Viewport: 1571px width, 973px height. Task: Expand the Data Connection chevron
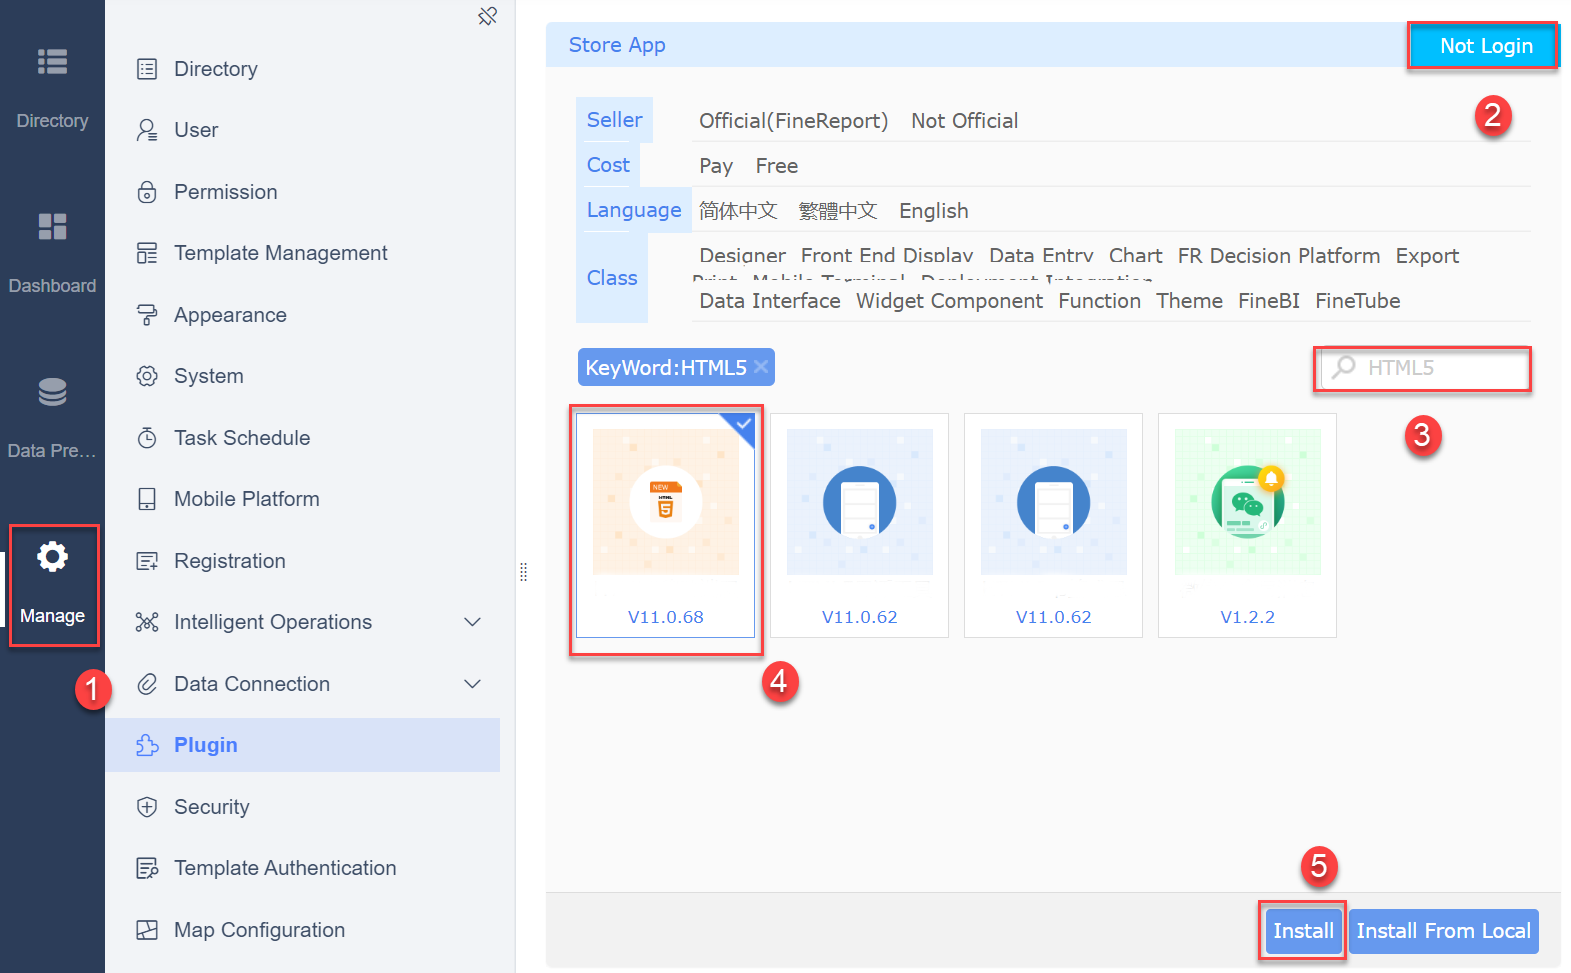473,684
